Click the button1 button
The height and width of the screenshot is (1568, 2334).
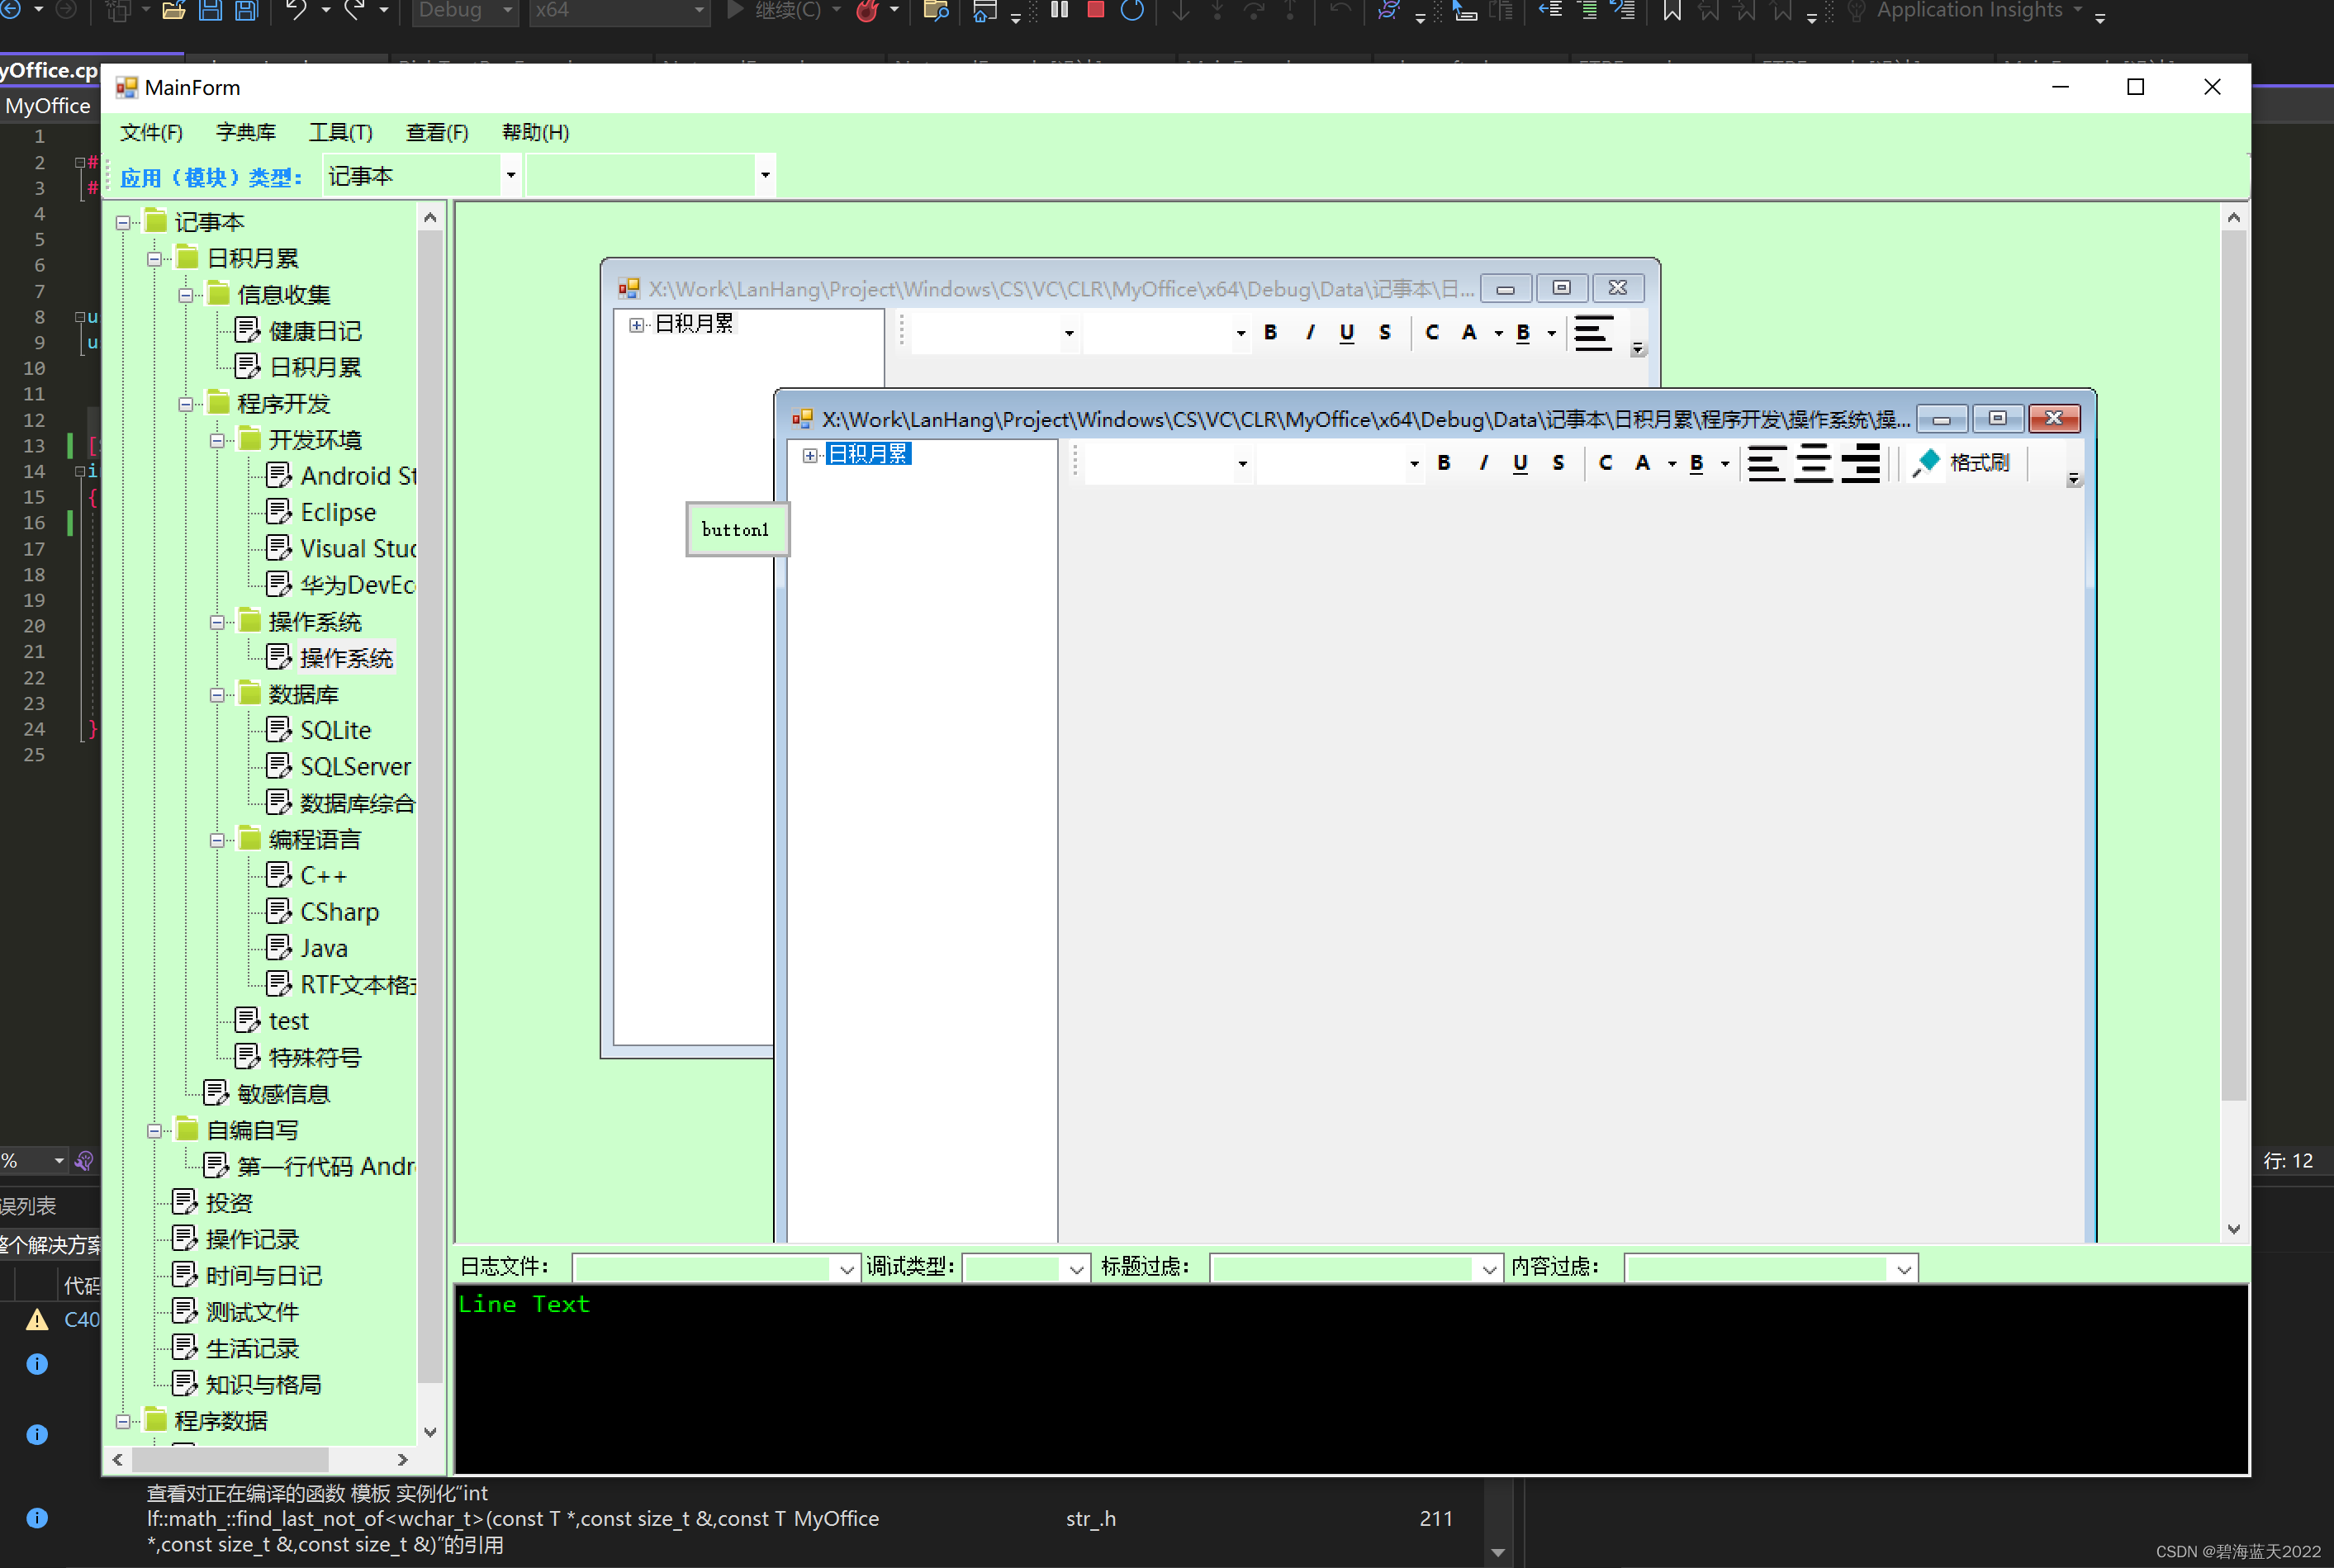(x=735, y=528)
